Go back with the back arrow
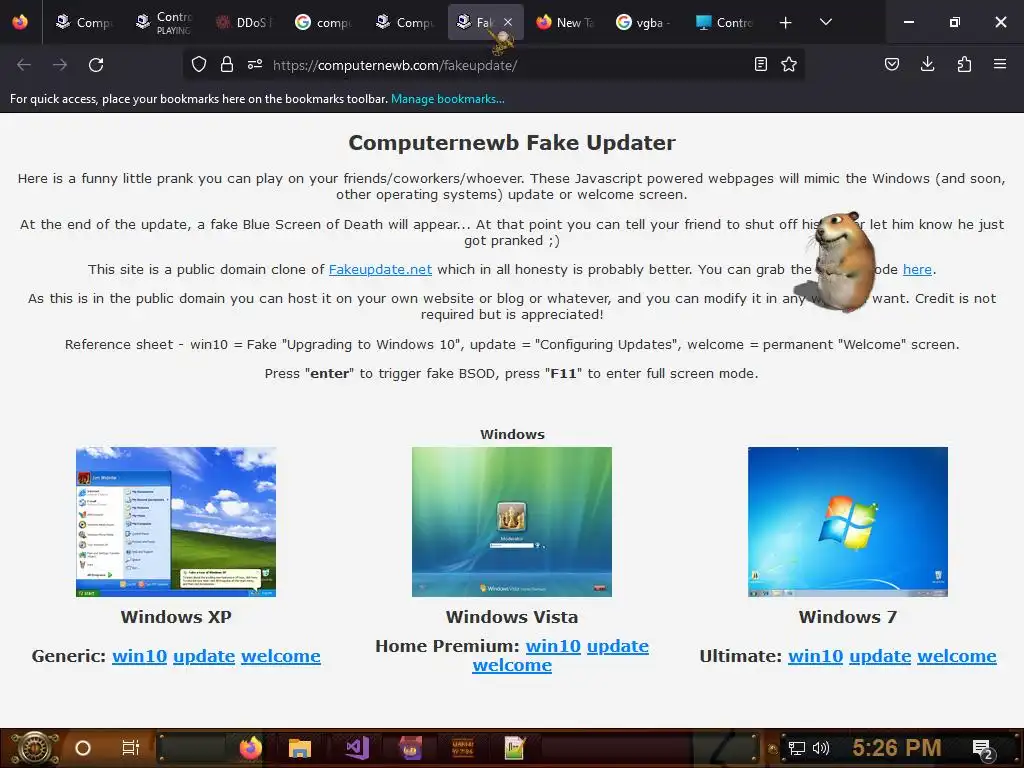This screenshot has height=768, width=1024. [24, 65]
